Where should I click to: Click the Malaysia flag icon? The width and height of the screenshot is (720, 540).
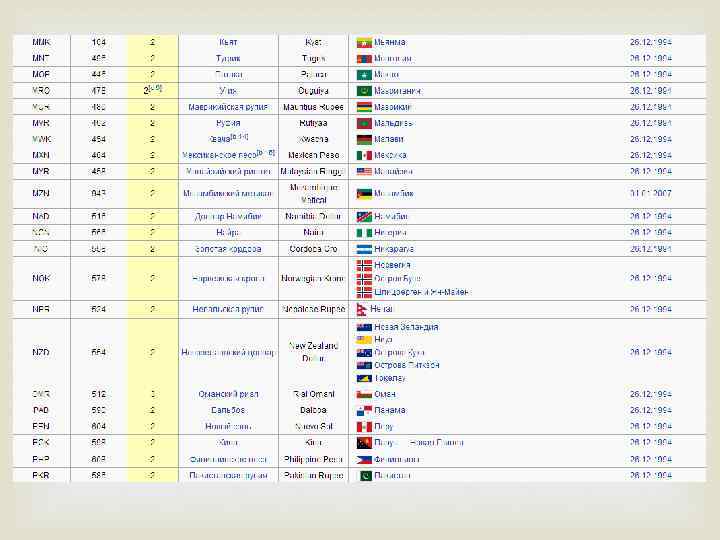[x=364, y=171]
